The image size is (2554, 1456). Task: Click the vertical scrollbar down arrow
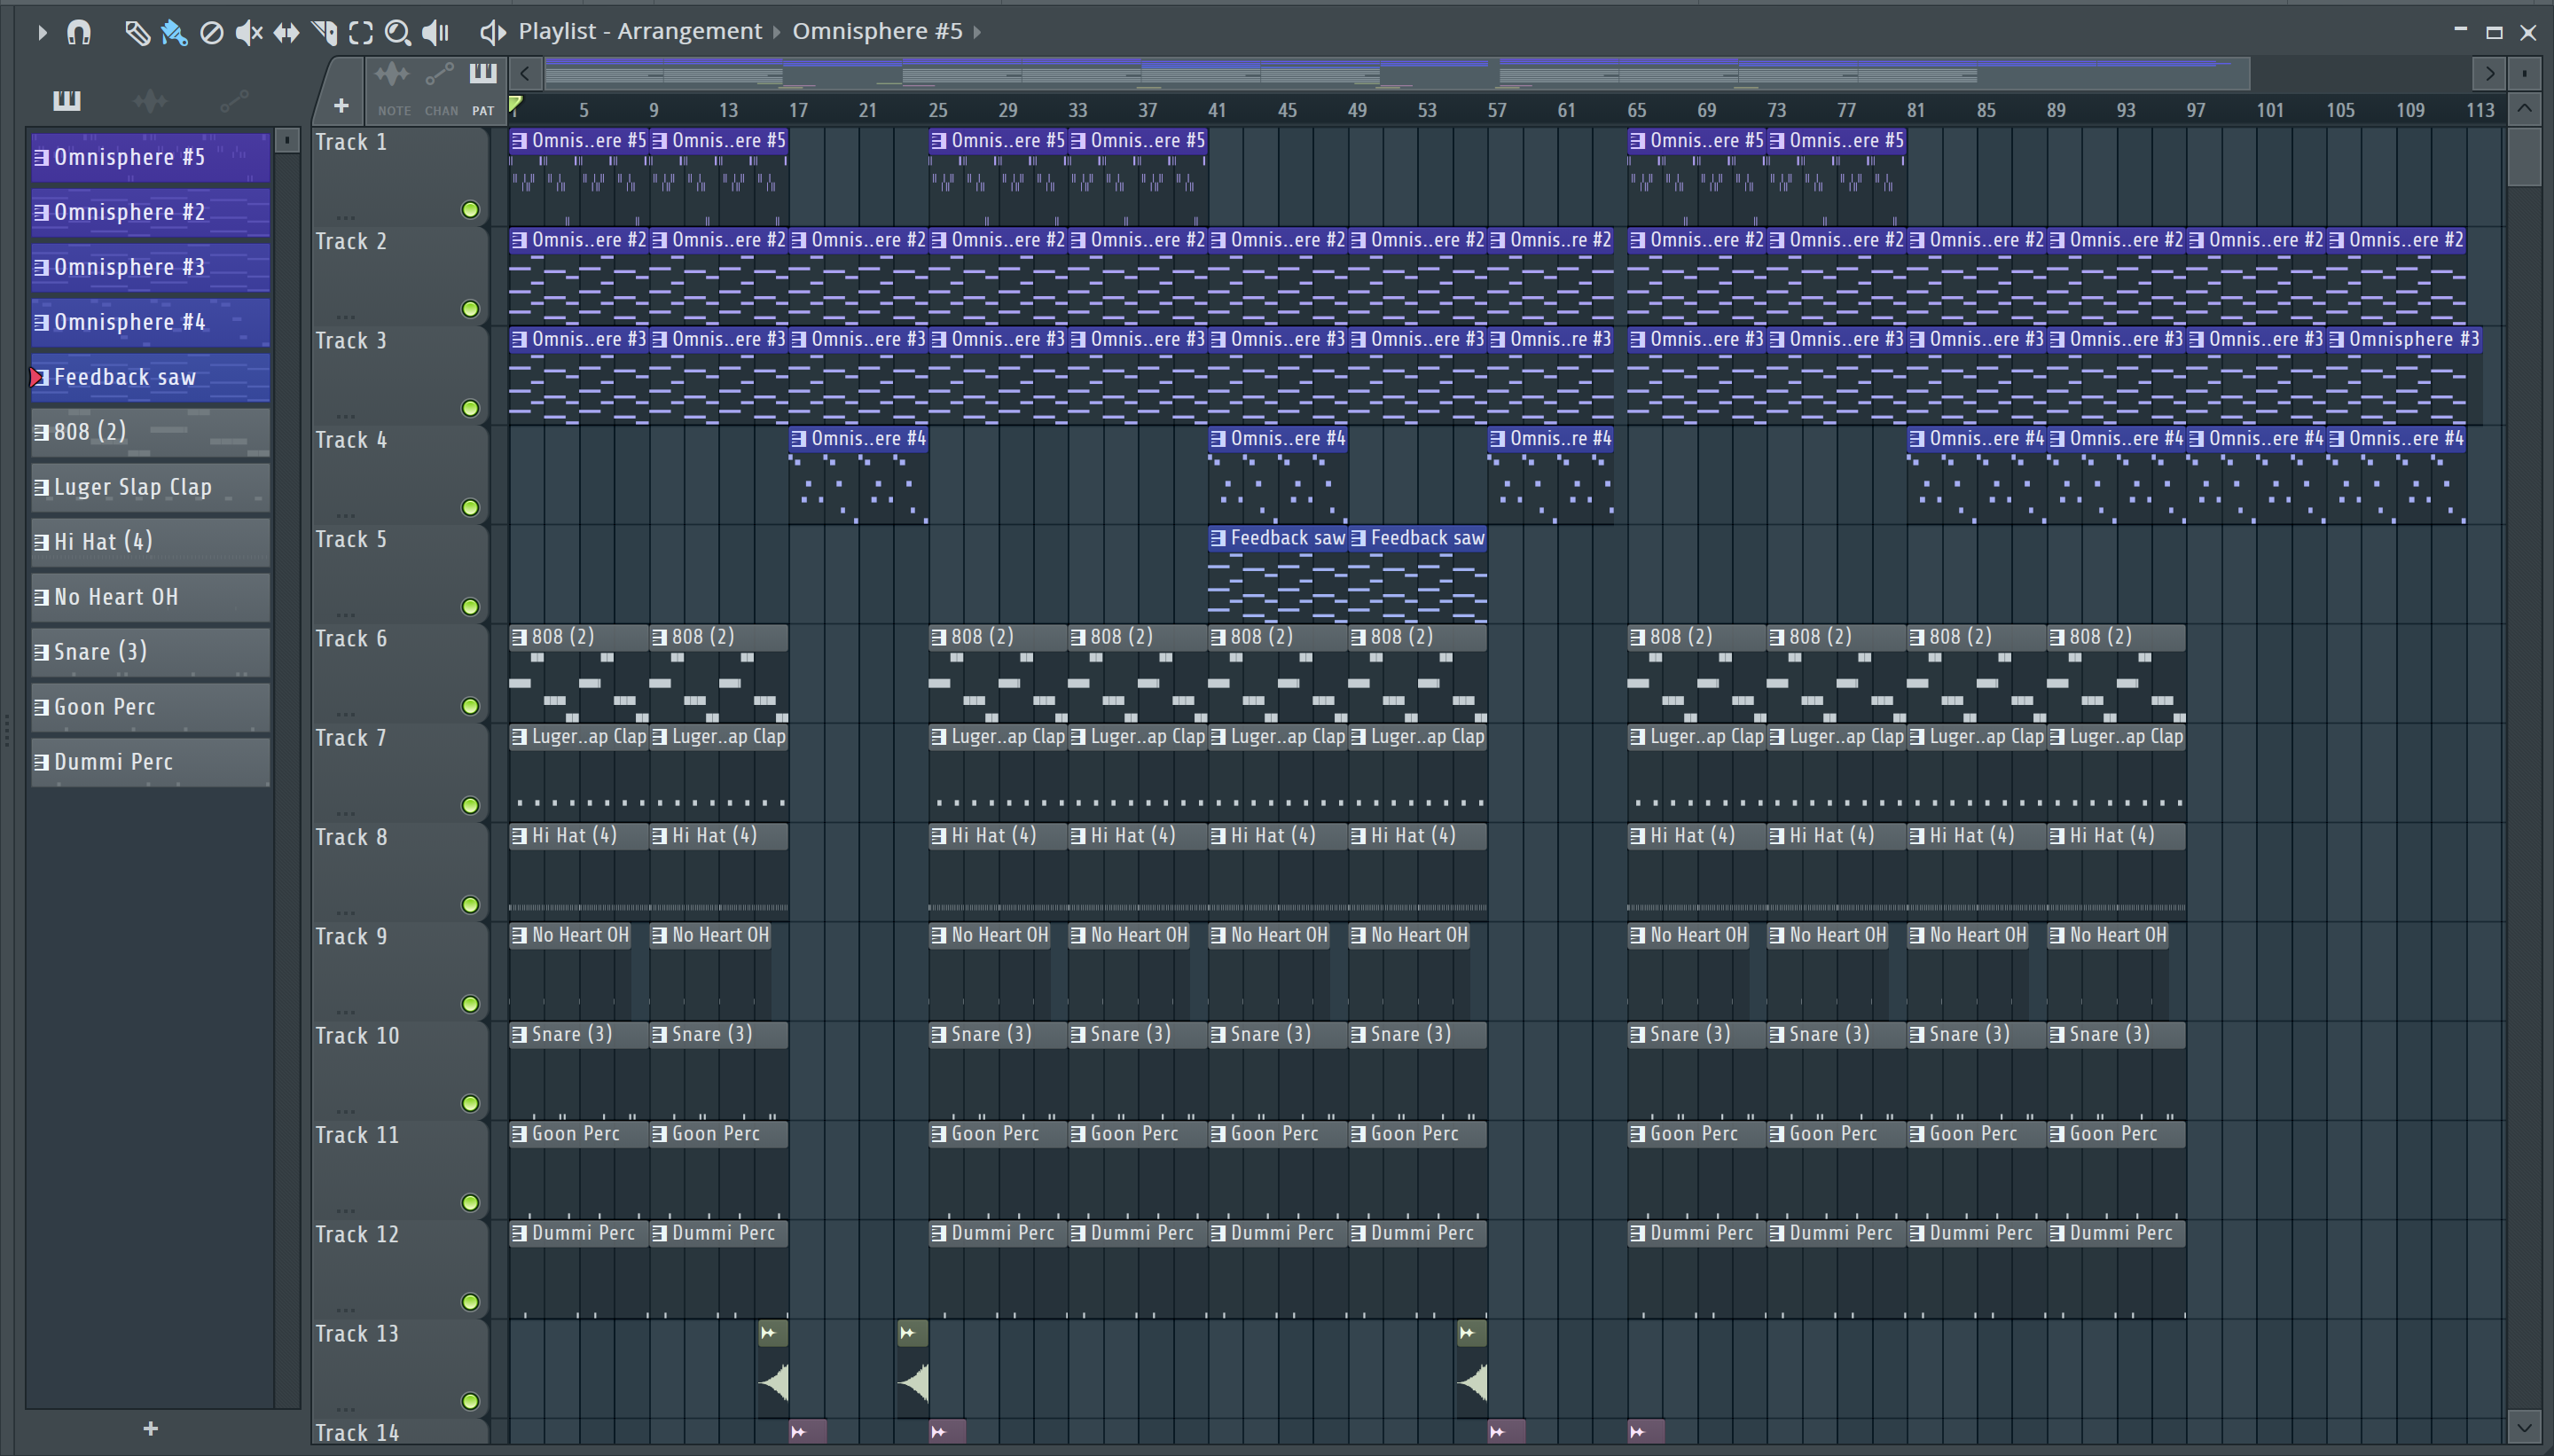(2524, 1427)
